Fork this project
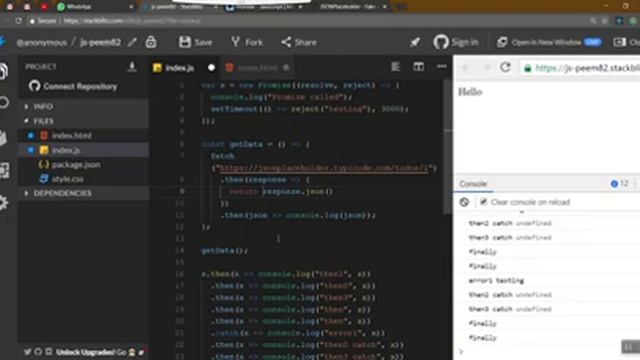The image size is (640, 360). pyautogui.click(x=247, y=42)
